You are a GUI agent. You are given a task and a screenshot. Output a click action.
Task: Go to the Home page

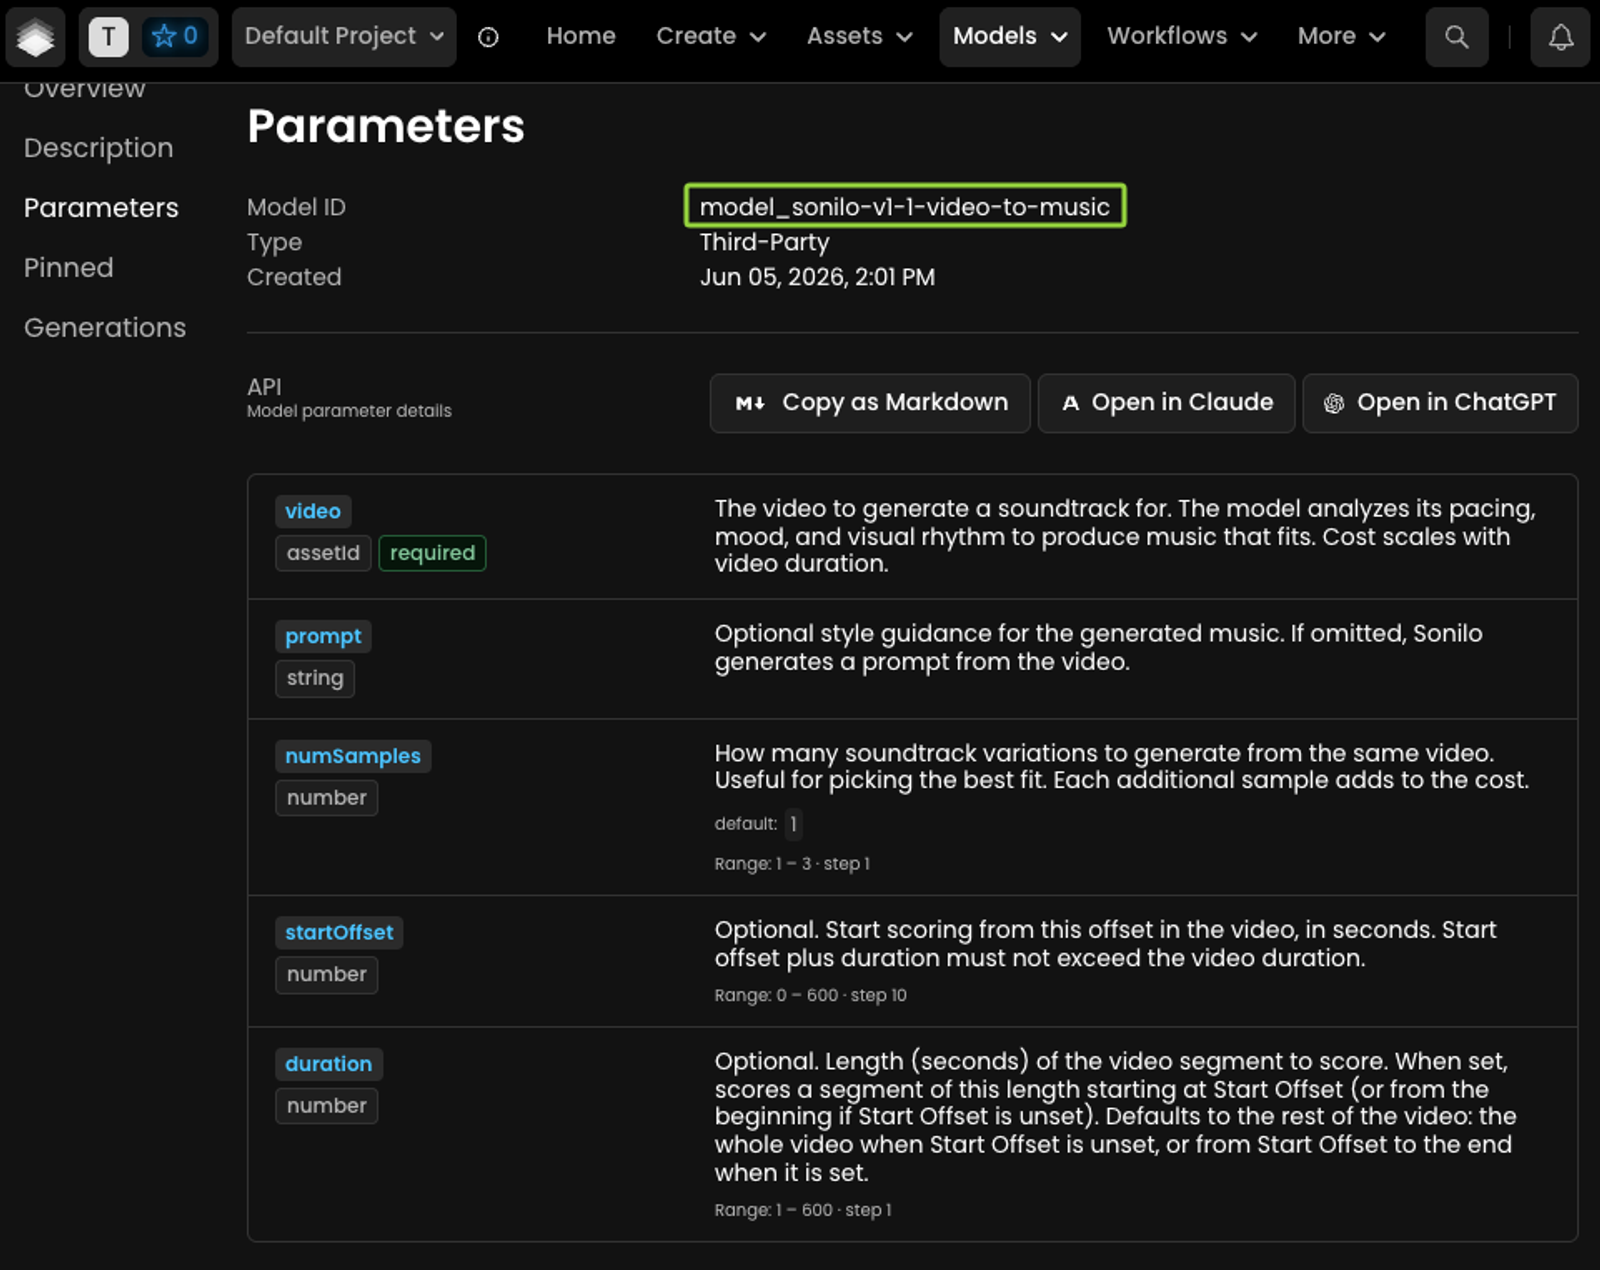tap(581, 37)
